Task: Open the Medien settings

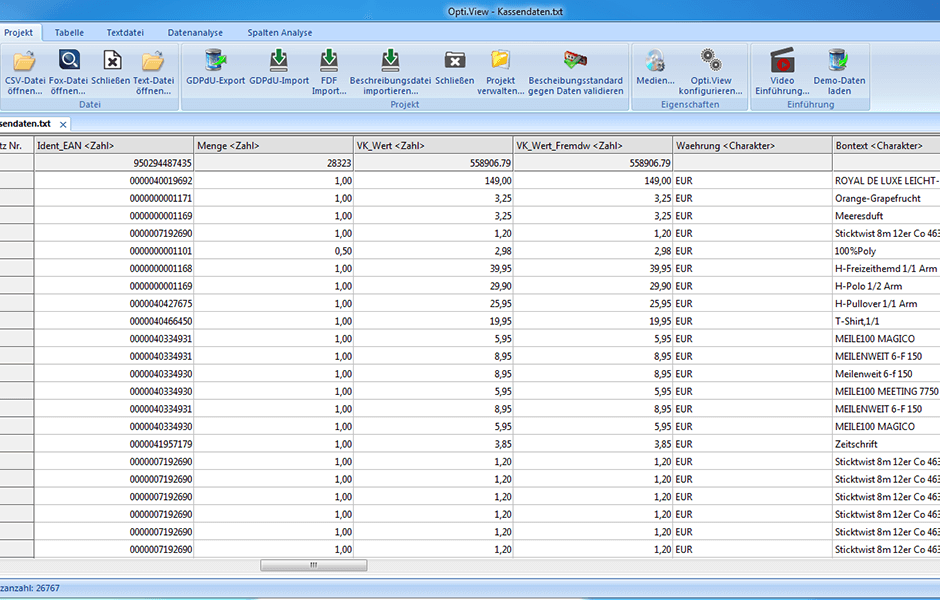Action: pyautogui.click(x=655, y=67)
